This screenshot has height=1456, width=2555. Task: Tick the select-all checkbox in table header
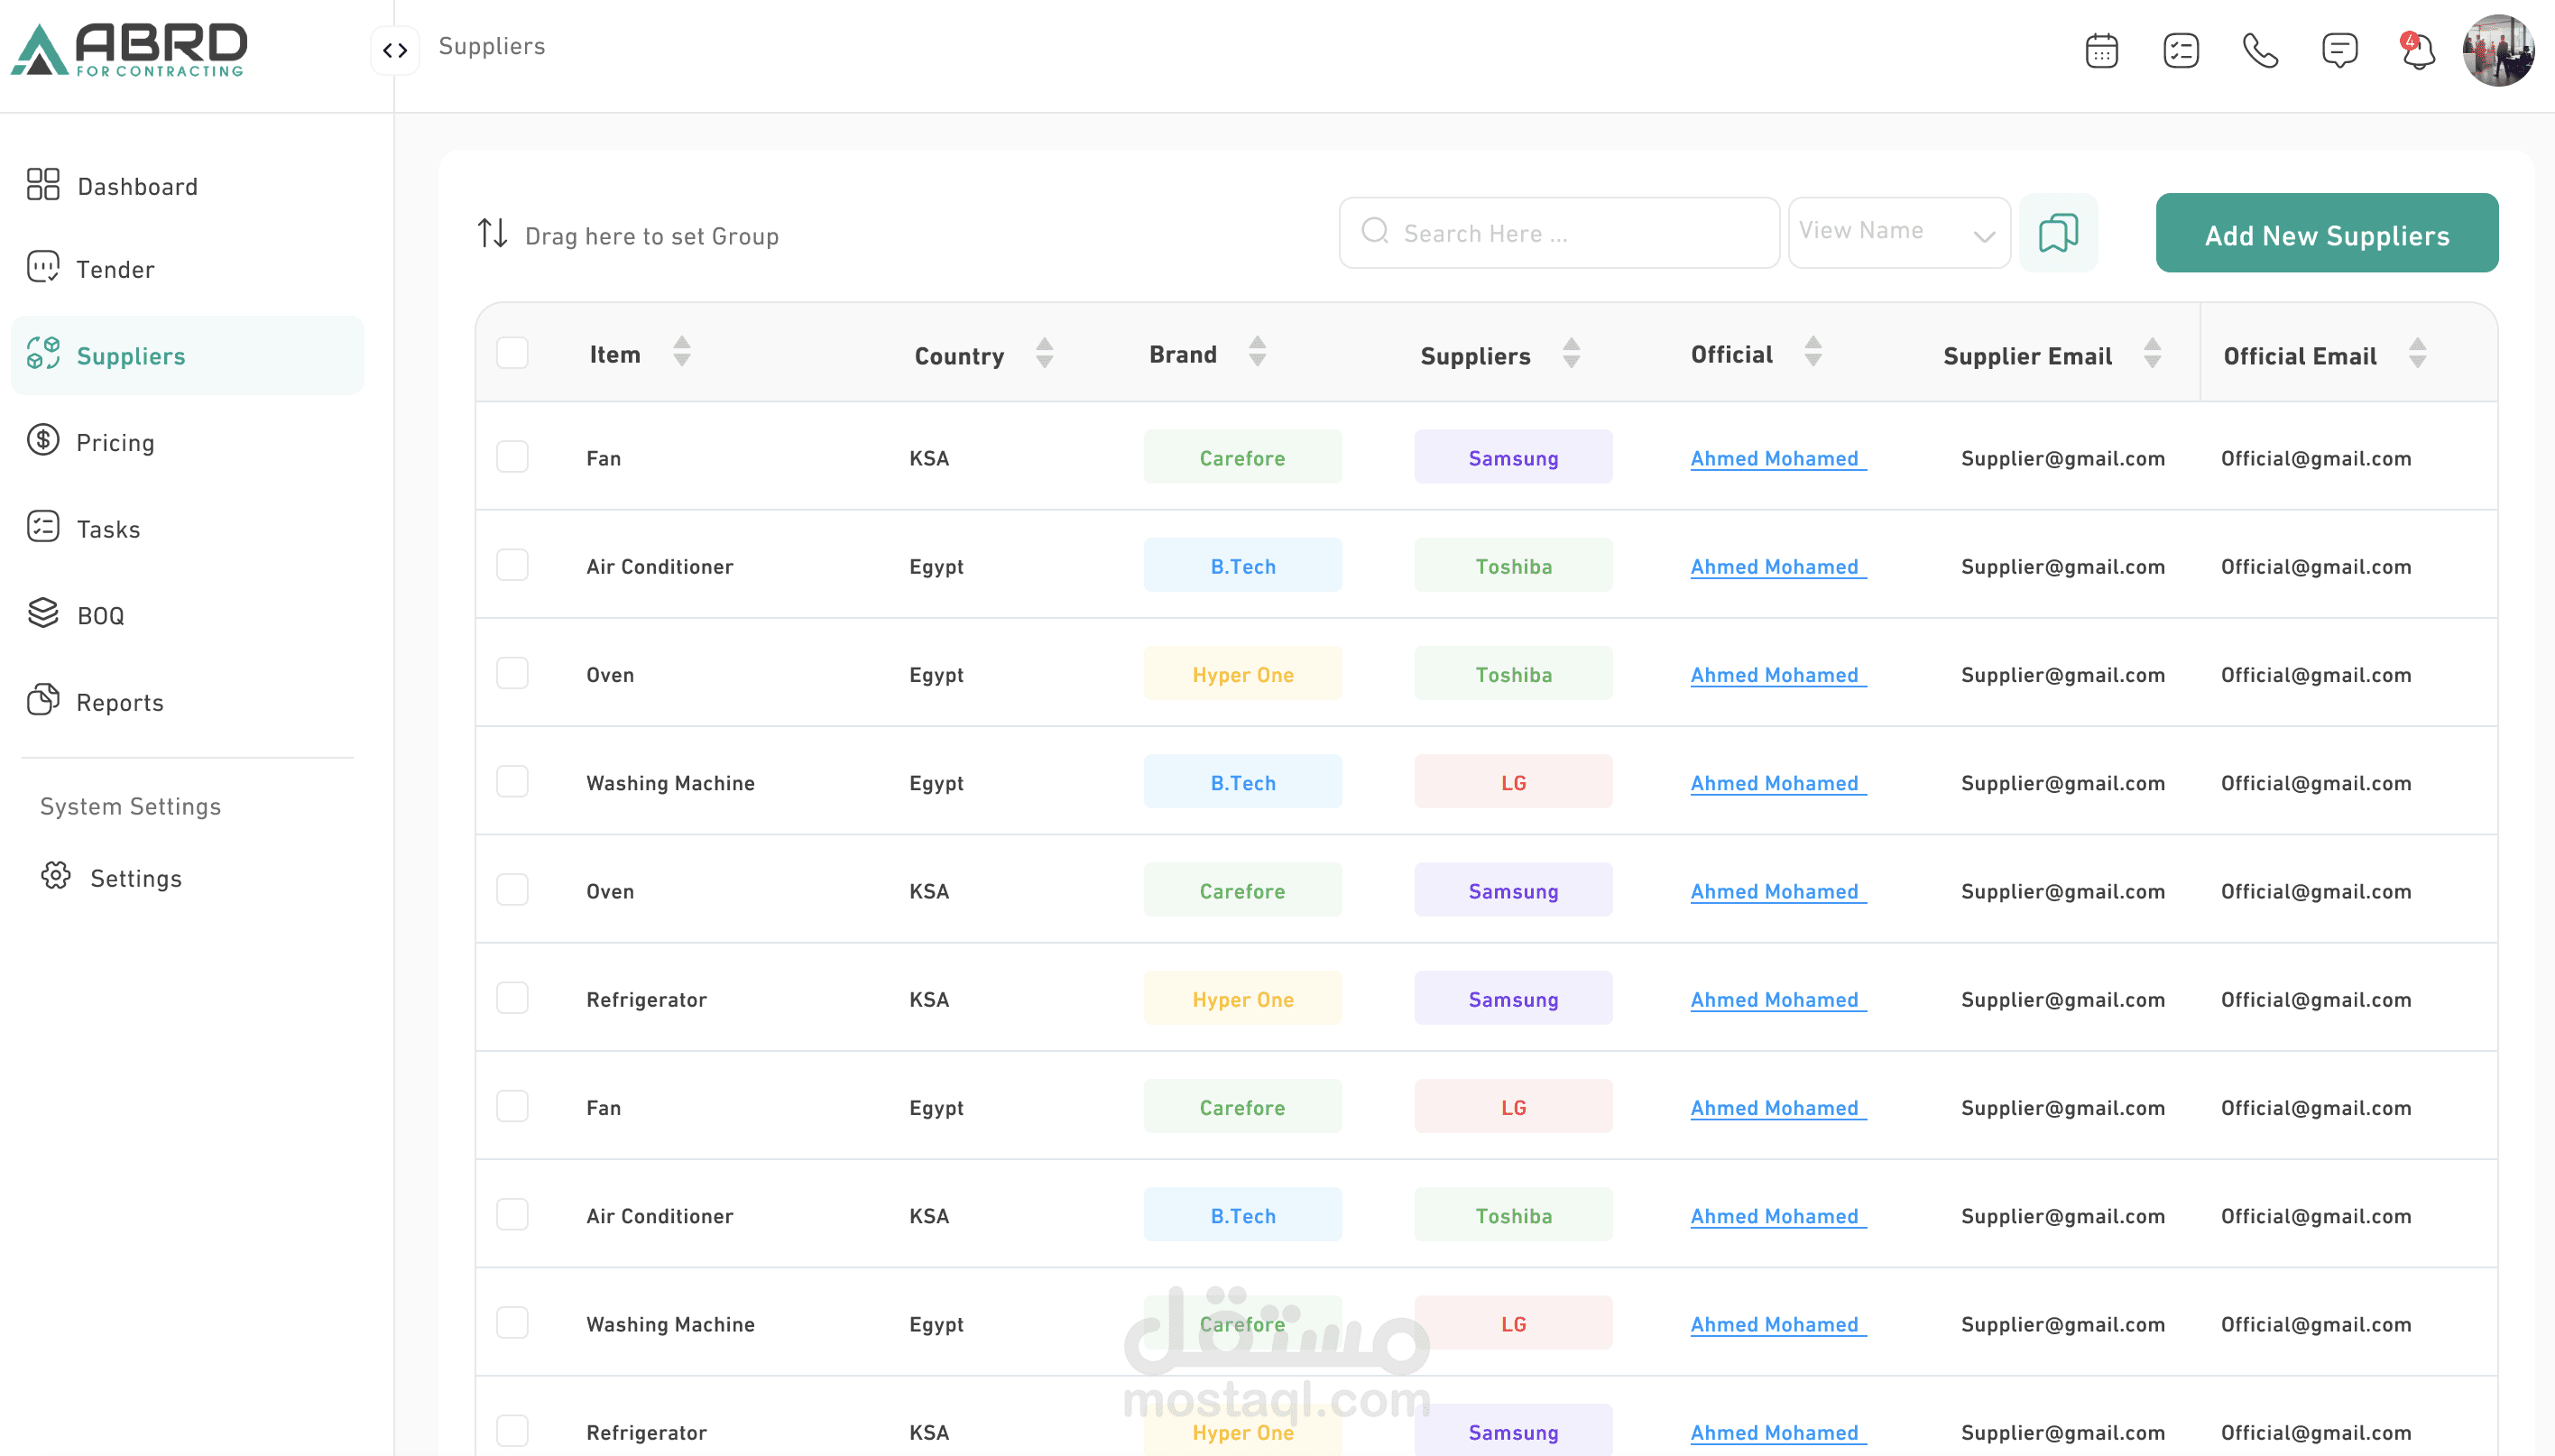[x=512, y=353]
